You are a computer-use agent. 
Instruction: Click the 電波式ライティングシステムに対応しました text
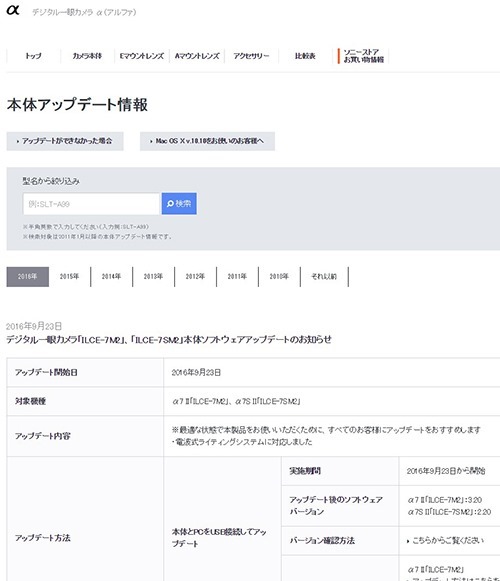point(242,442)
